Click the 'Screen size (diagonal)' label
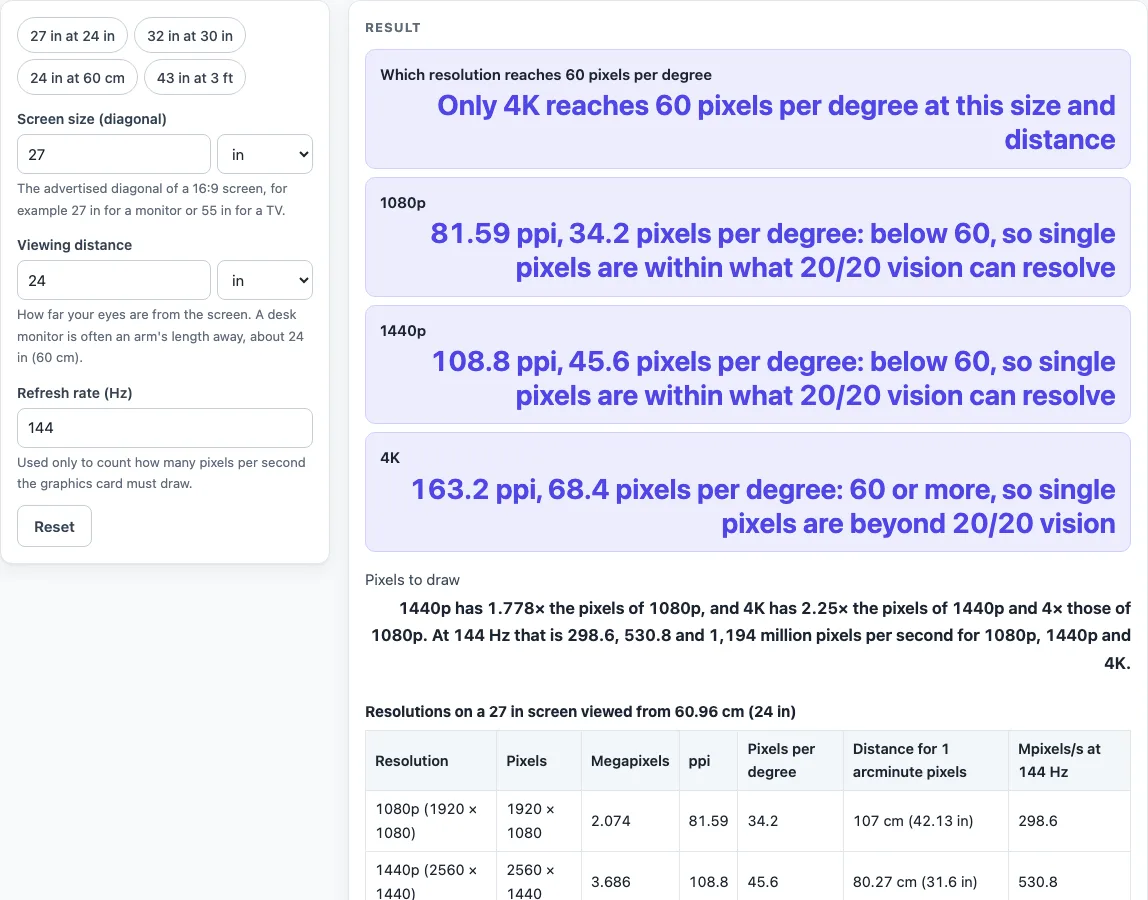 tap(92, 119)
